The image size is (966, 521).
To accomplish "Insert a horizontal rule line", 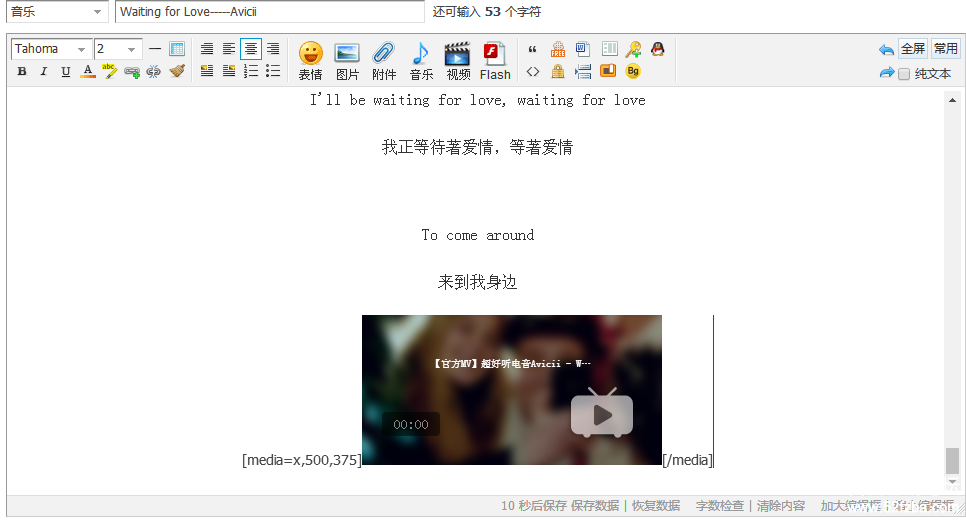I will click(x=155, y=49).
